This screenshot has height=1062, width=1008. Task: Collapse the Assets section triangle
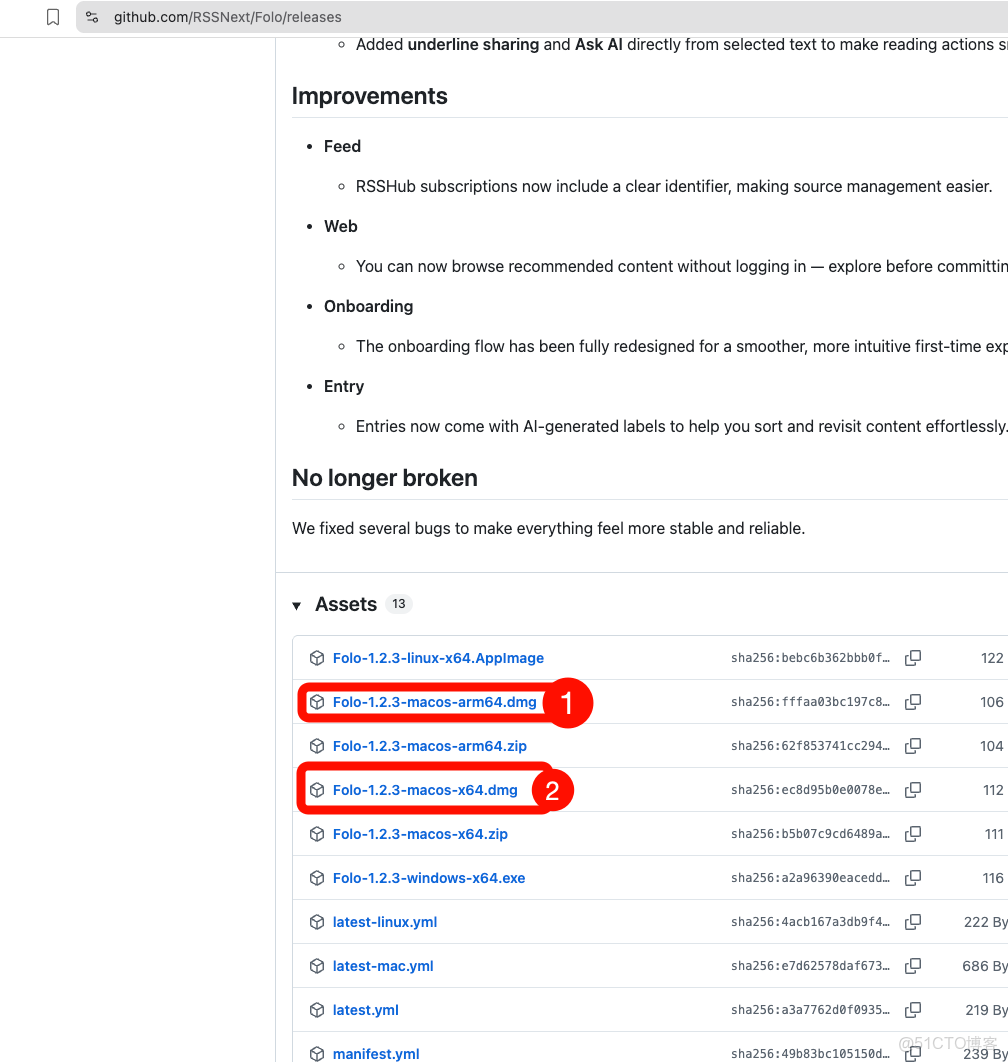click(297, 605)
